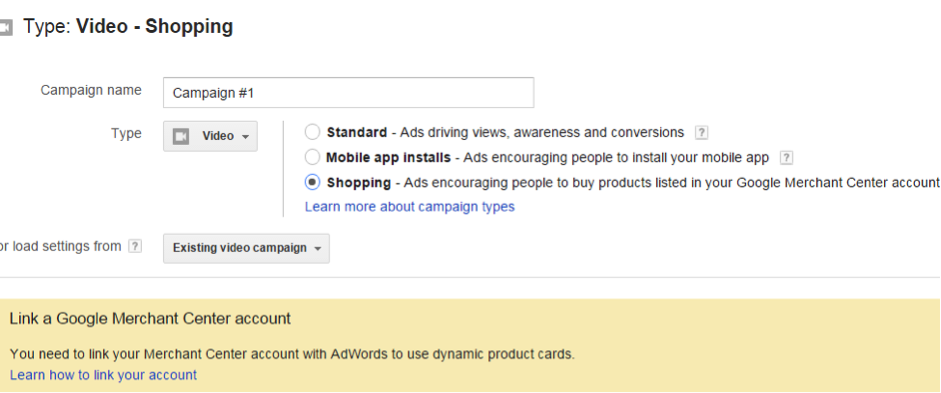Viewport: 941px width, 393px height.
Task: Select the Mobile app installs radio button
Action: point(312,157)
